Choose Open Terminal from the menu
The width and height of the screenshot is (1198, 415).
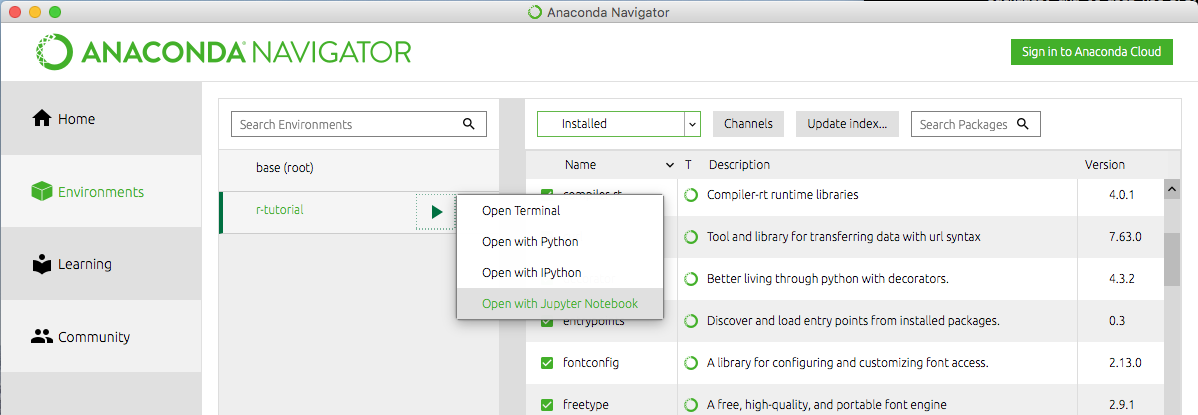560,211
